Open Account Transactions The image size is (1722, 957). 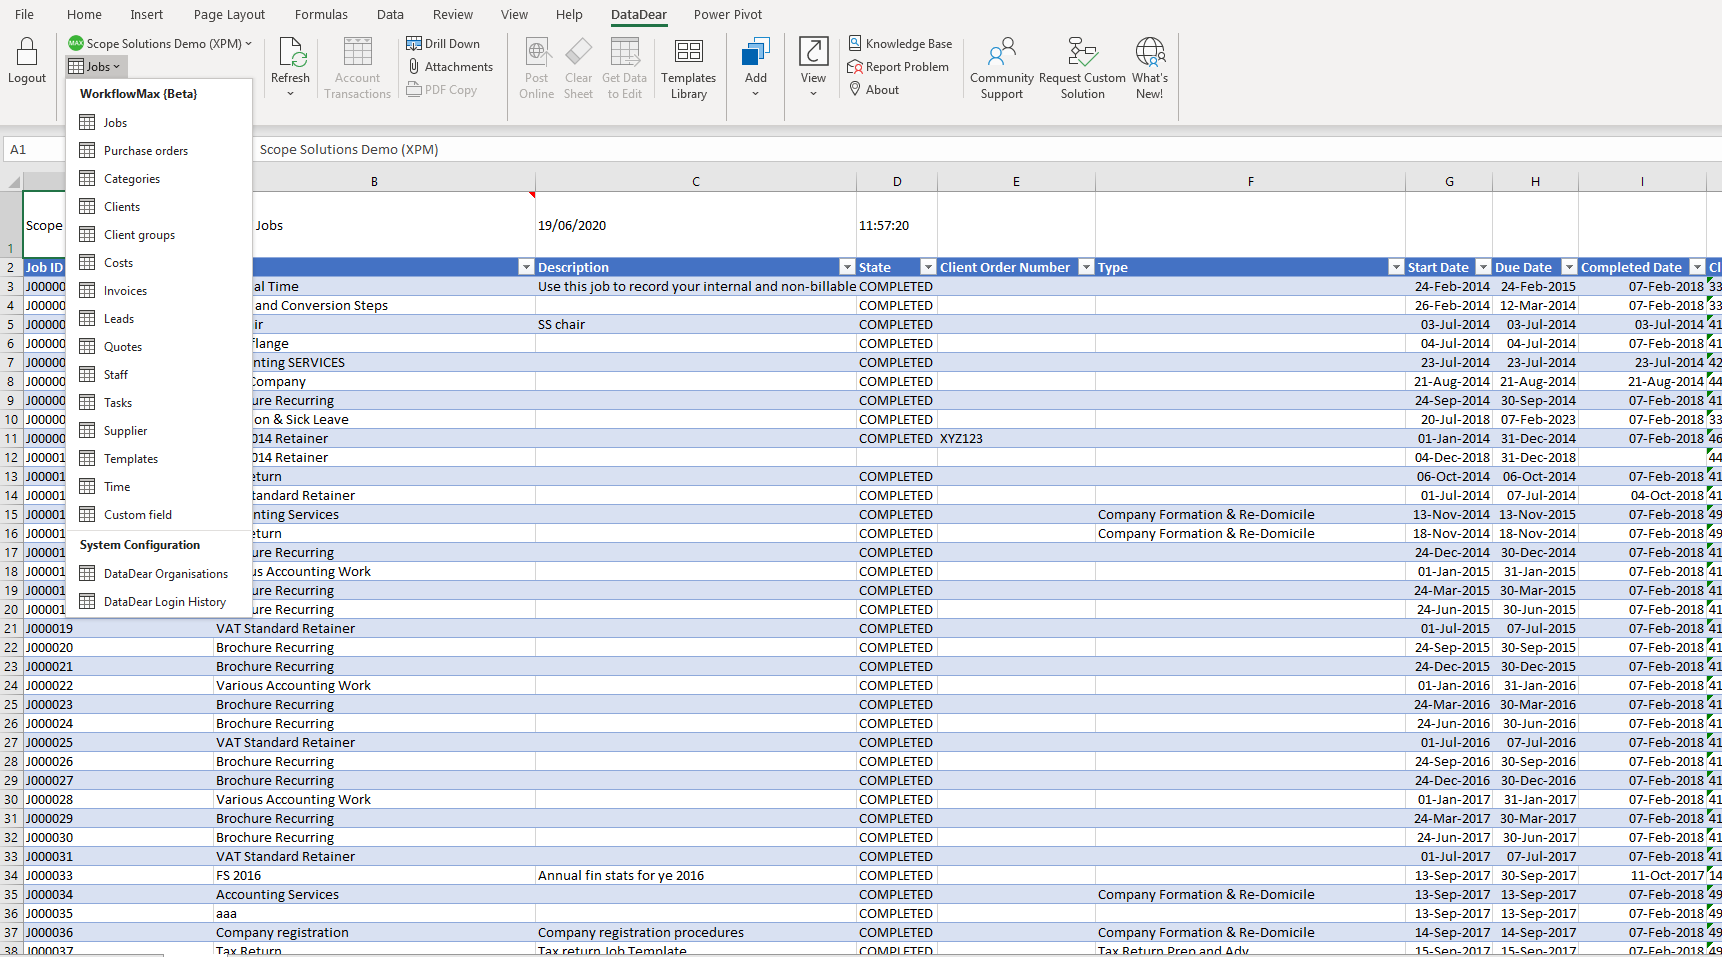[x=357, y=68]
